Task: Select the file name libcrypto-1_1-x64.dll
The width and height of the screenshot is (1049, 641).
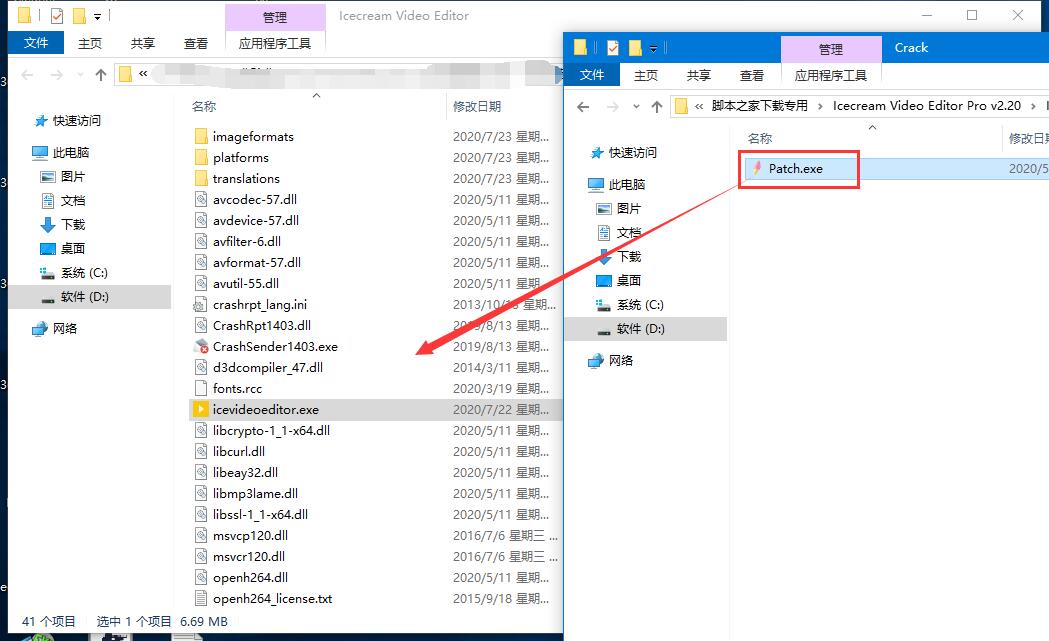Action: click(x=271, y=431)
